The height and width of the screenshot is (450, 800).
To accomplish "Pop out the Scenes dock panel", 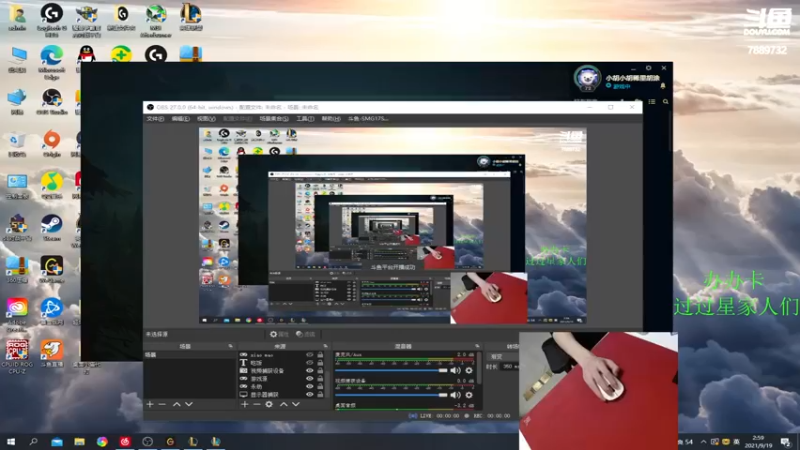I will pos(230,346).
